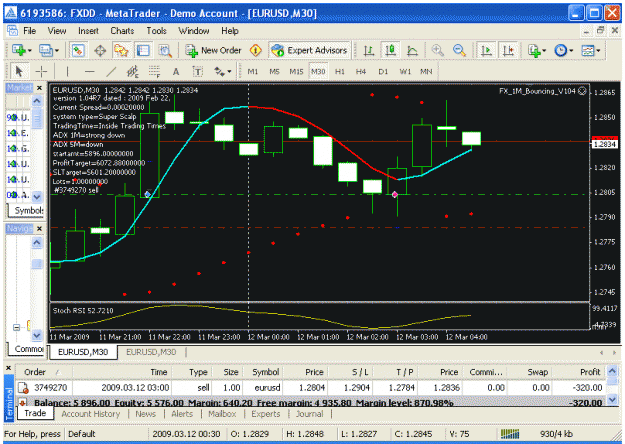Open the Insert menu

tap(88, 31)
